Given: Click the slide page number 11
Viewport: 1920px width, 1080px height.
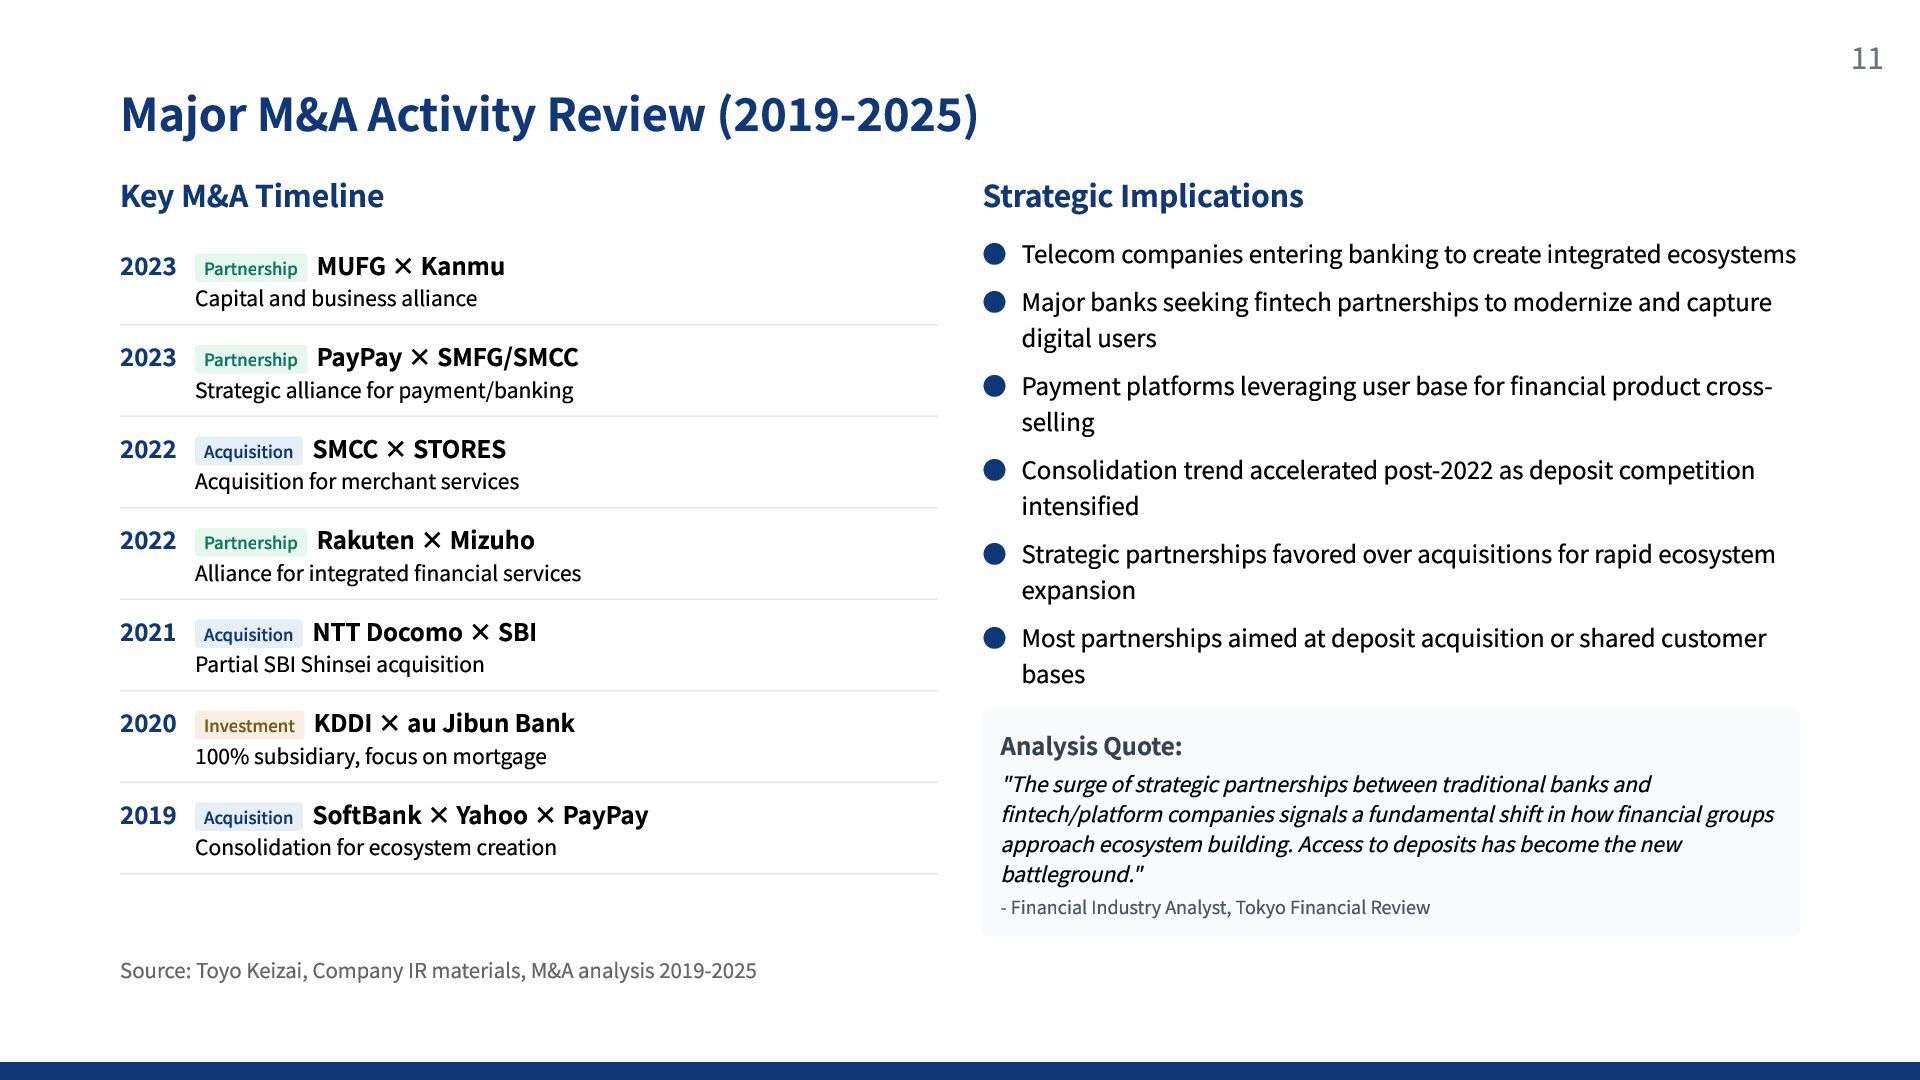Looking at the screenshot, I should (x=1866, y=59).
